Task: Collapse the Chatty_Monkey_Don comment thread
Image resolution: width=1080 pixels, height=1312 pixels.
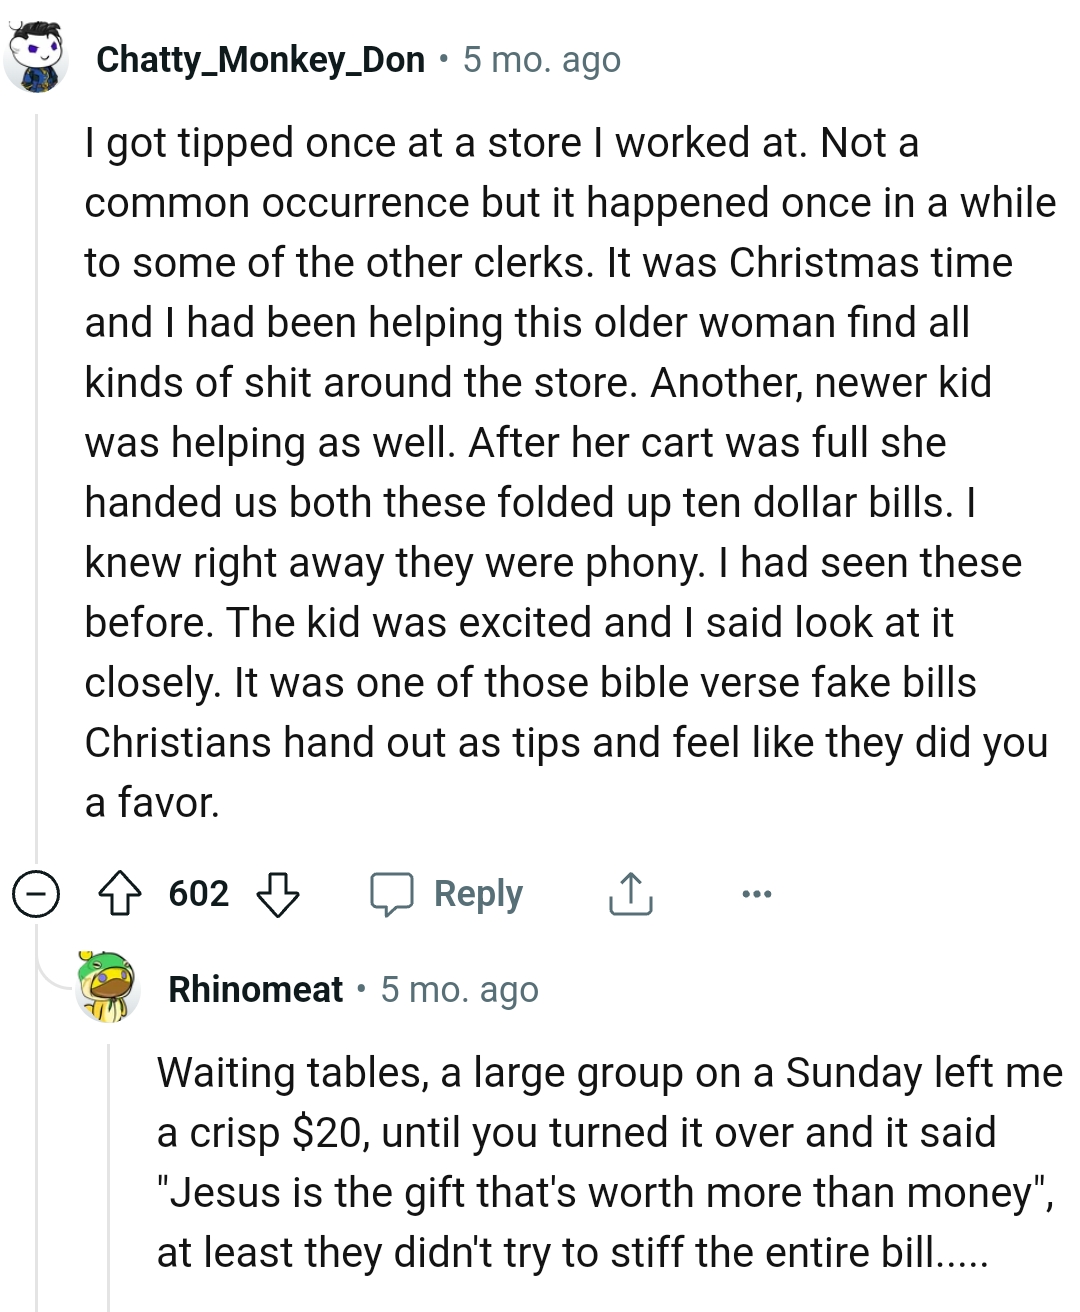Action: point(34,893)
